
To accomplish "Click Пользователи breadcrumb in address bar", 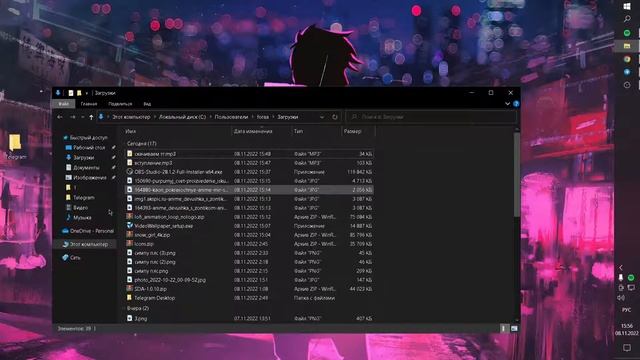I will pos(231,117).
